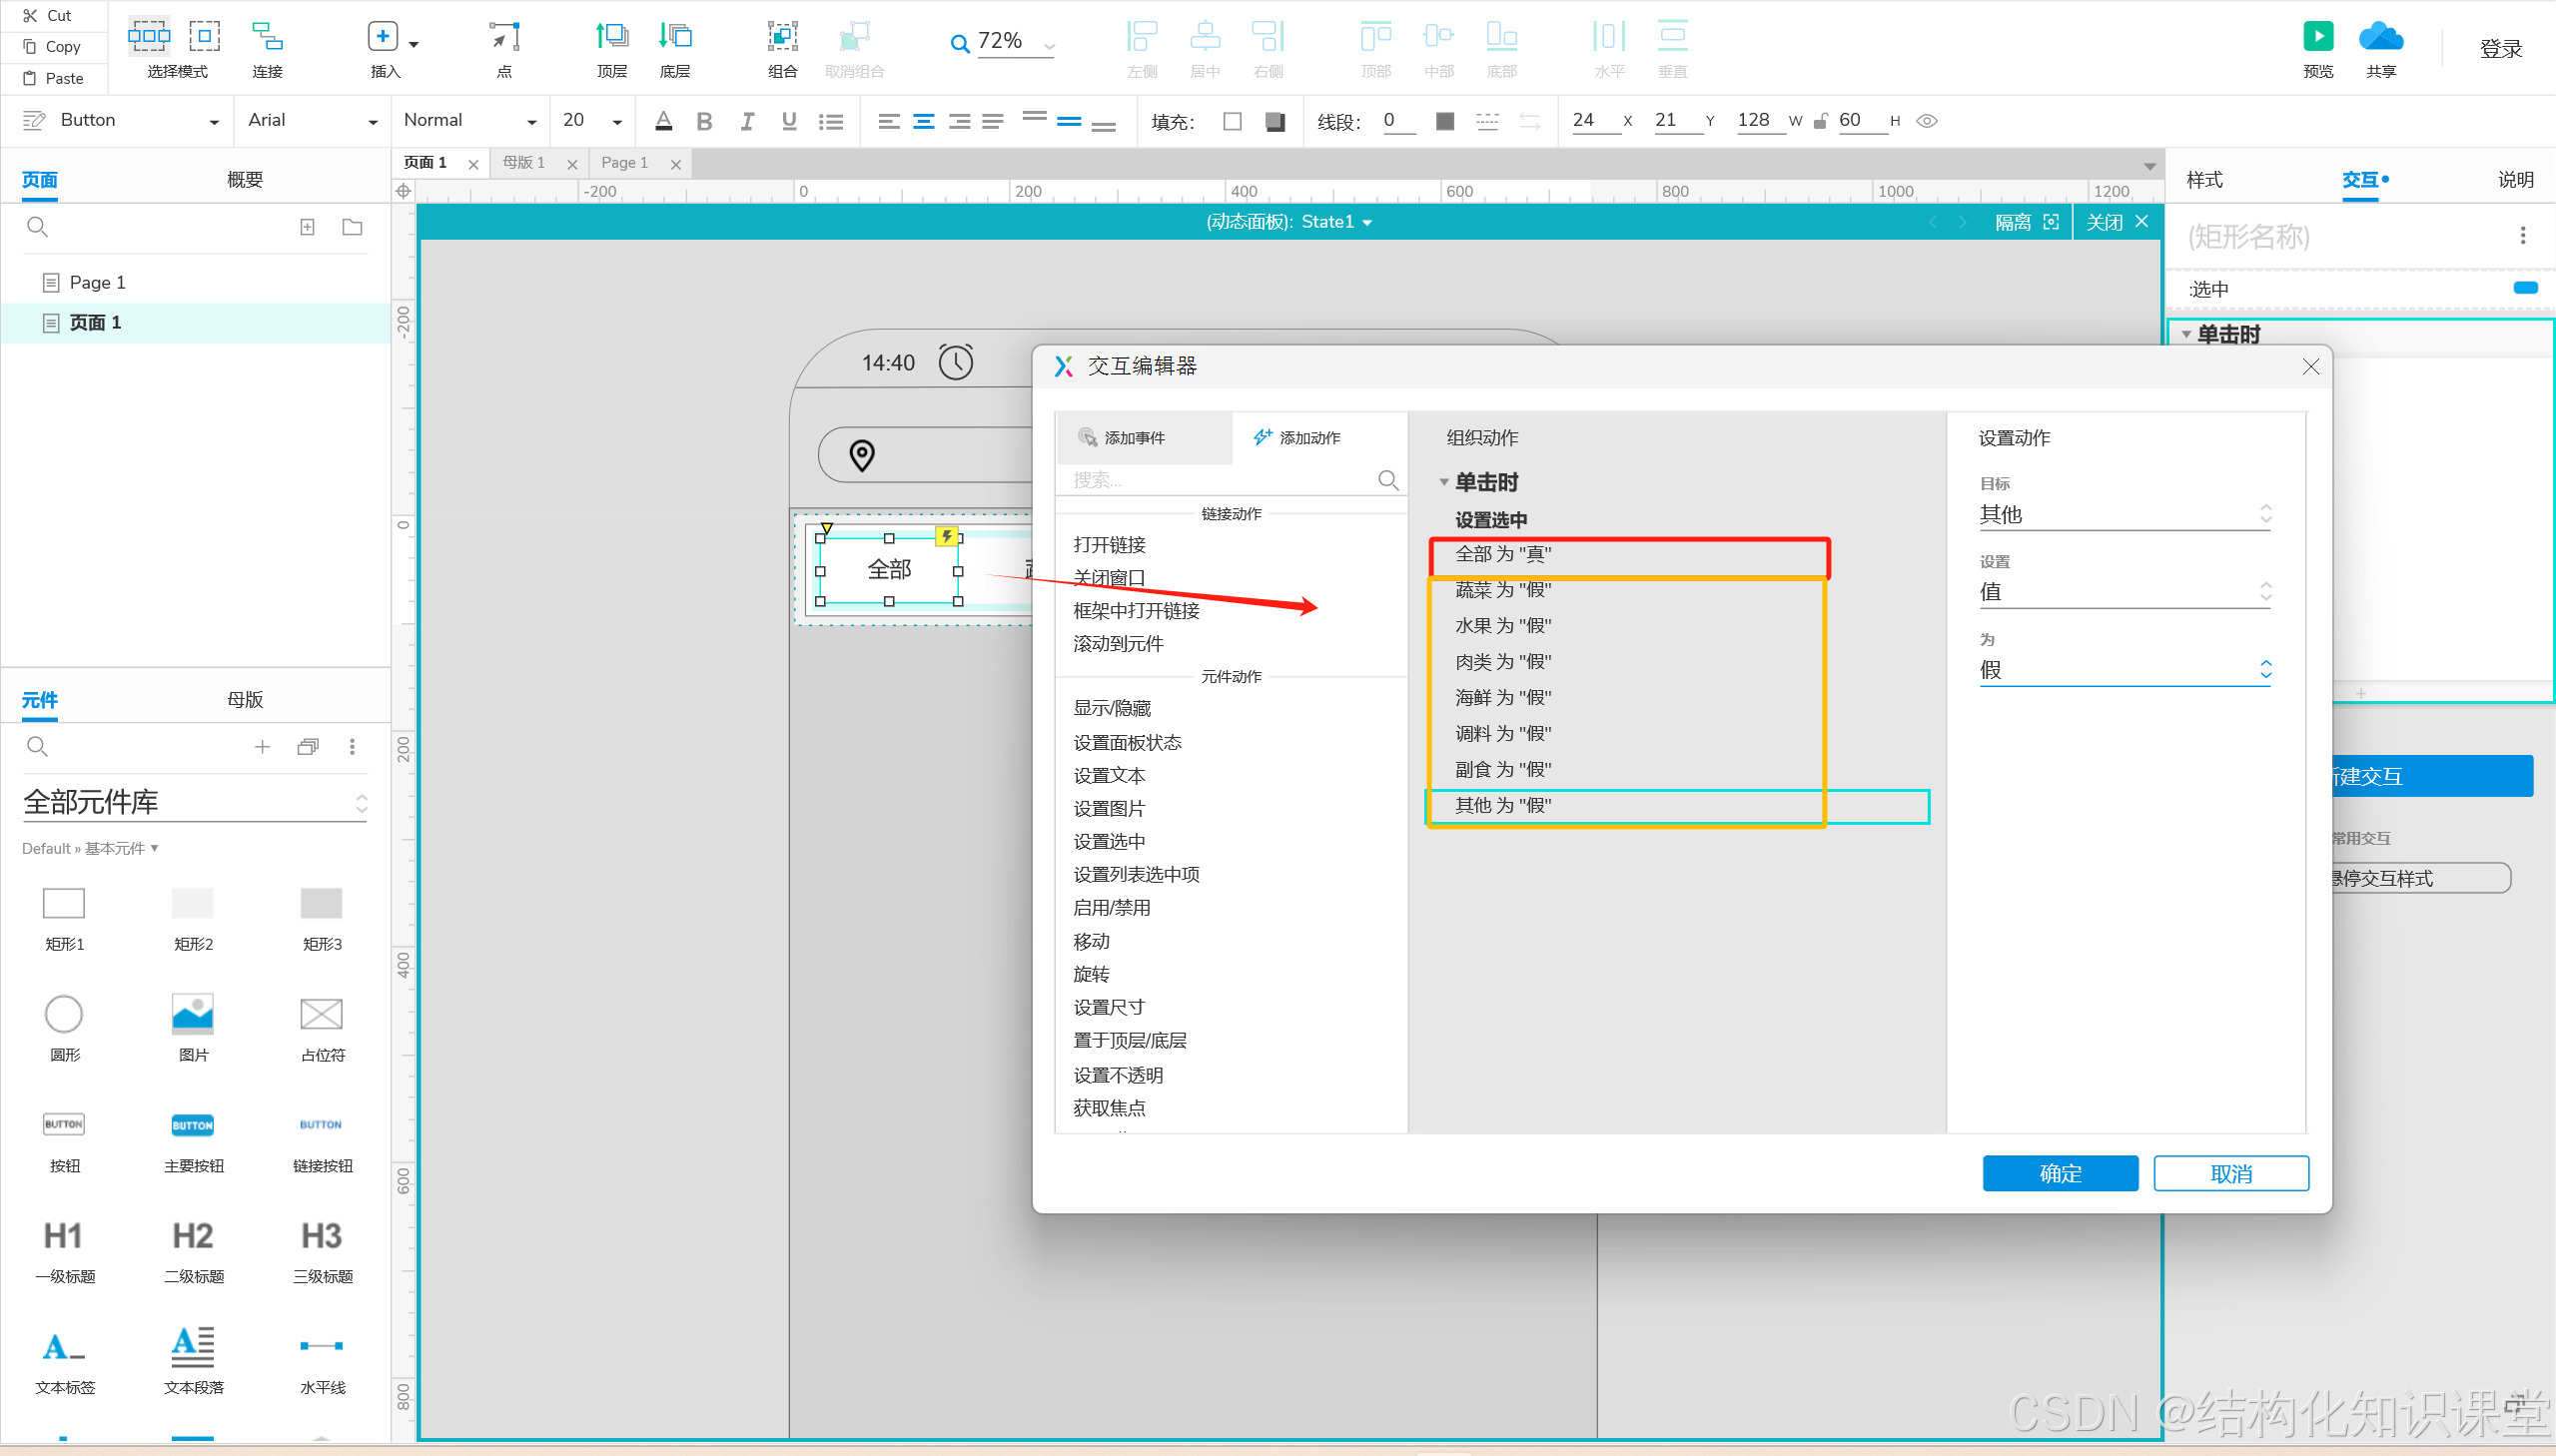The height and width of the screenshot is (1456, 2556).
Task: Click the fill gradient gray swatch
Action: point(1274,122)
